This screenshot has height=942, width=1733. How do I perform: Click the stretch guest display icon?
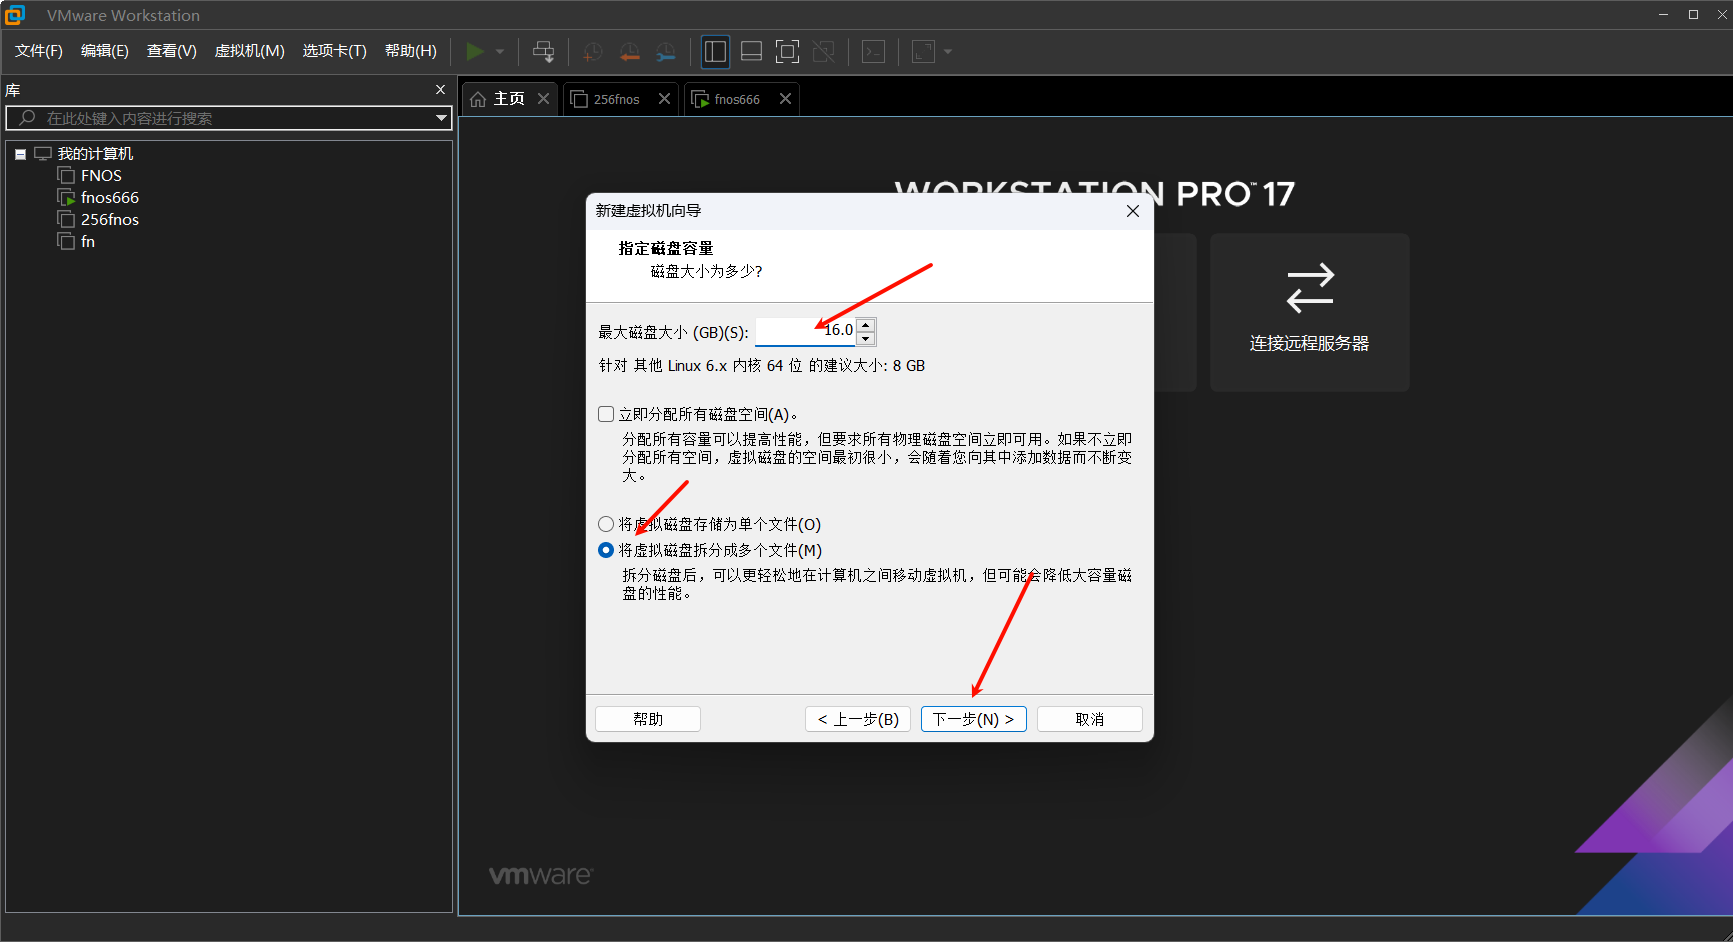[x=923, y=51]
